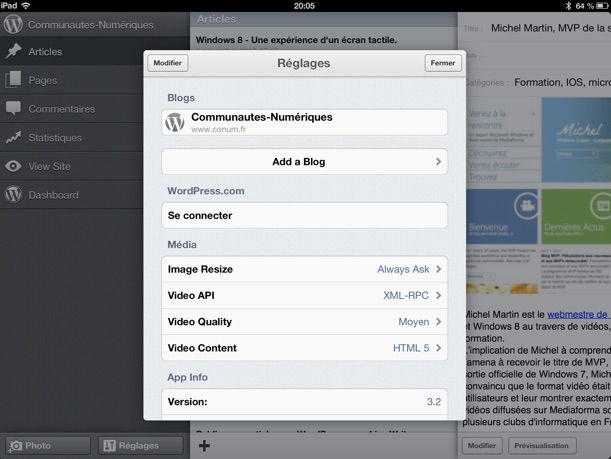Click the Video API label
This screenshot has height=459, width=611.
pyautogui.click(x=191, y=295)
